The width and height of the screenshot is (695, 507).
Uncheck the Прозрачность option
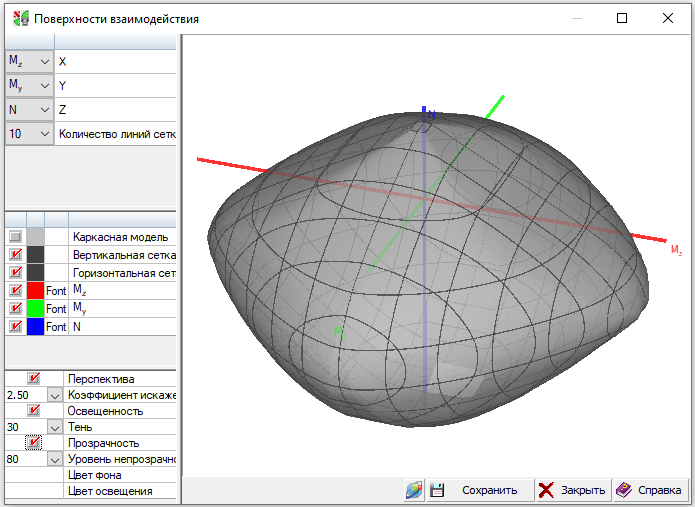34,443
